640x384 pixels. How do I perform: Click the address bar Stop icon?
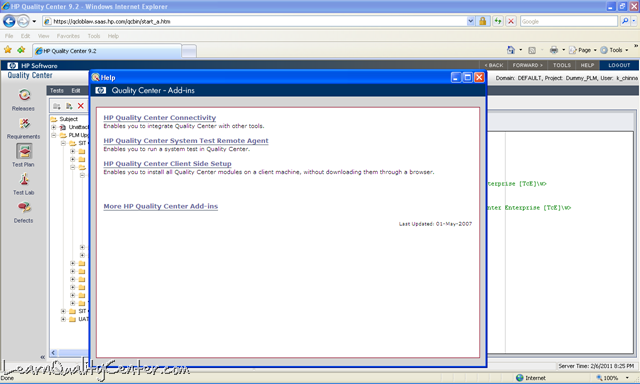click(x=511, y=21)
